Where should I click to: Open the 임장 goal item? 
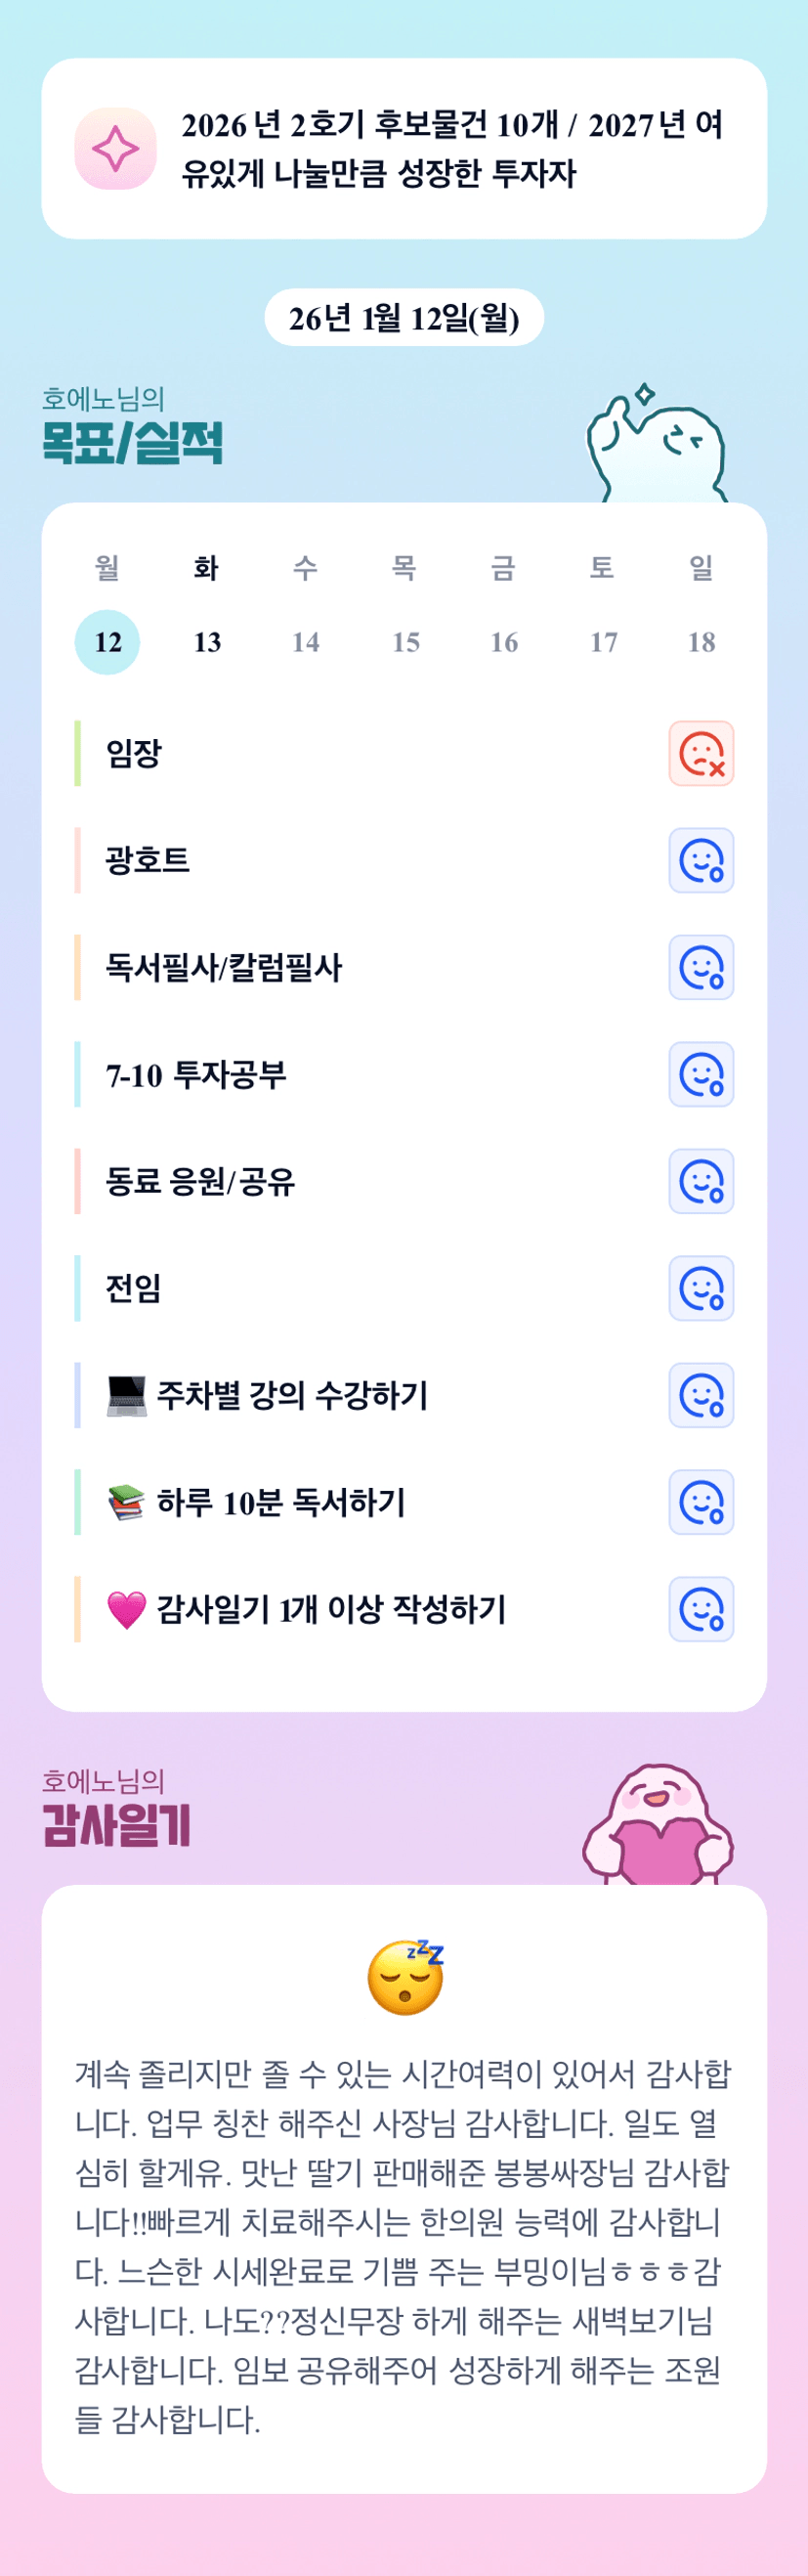134,753
